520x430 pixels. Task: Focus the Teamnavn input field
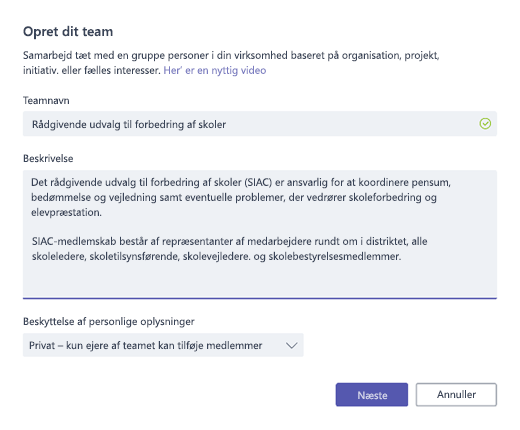pos(260,124)
